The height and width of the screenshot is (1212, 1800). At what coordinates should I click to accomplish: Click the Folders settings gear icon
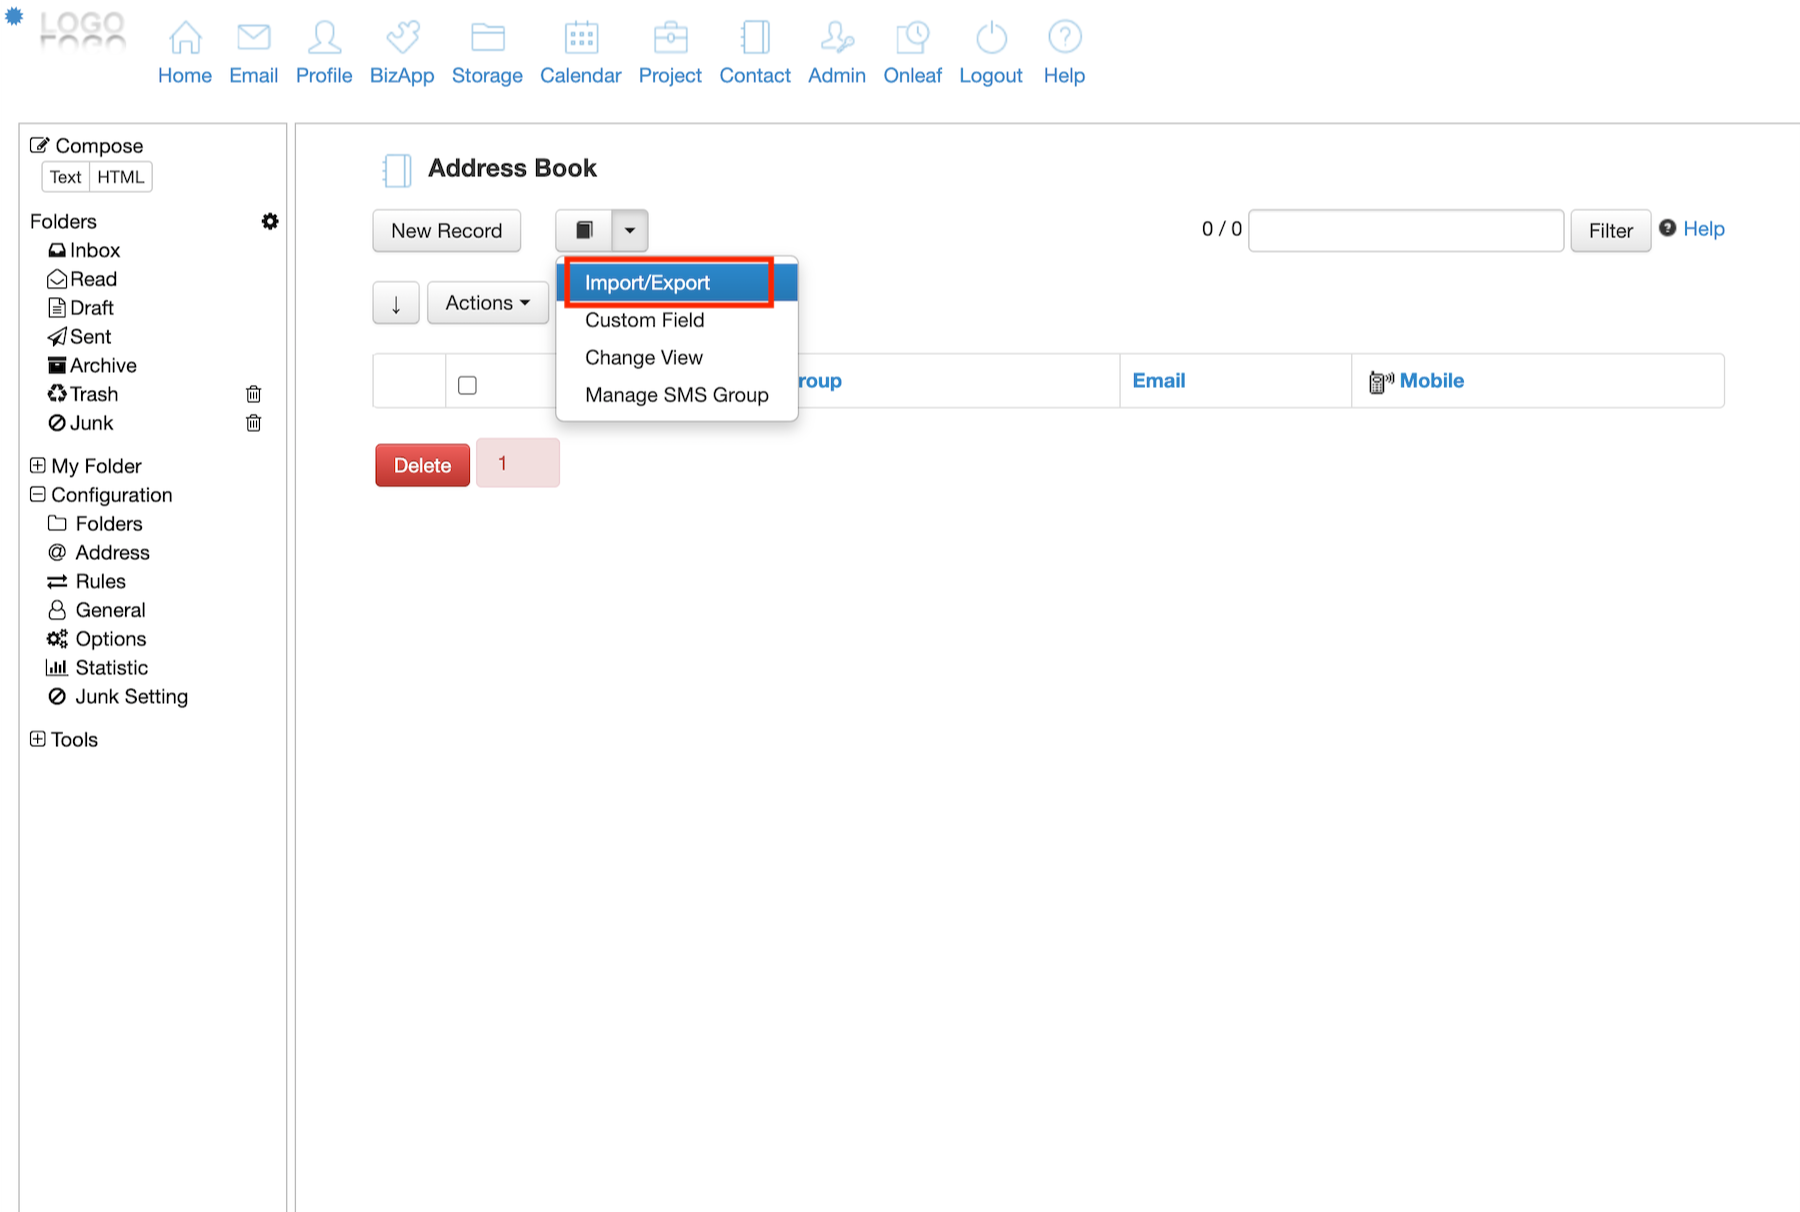click(270, 221)
